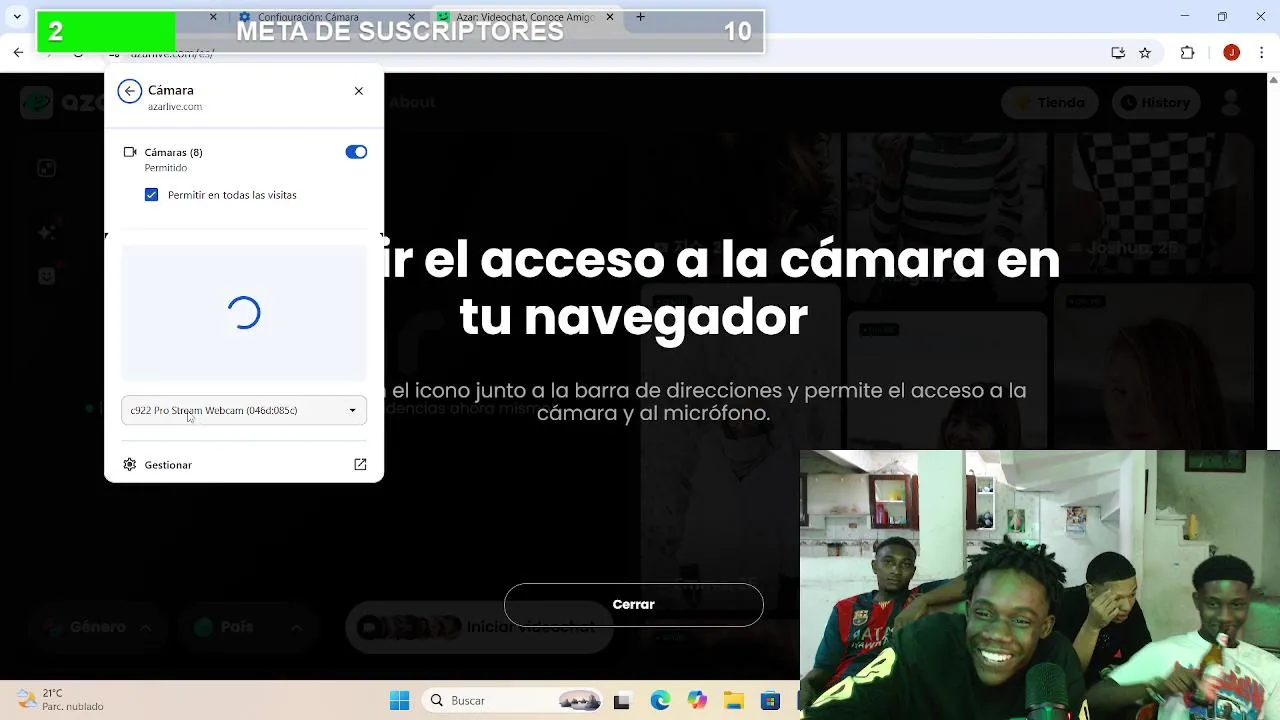Open the weather widget showing 21°C

[60, 700]
